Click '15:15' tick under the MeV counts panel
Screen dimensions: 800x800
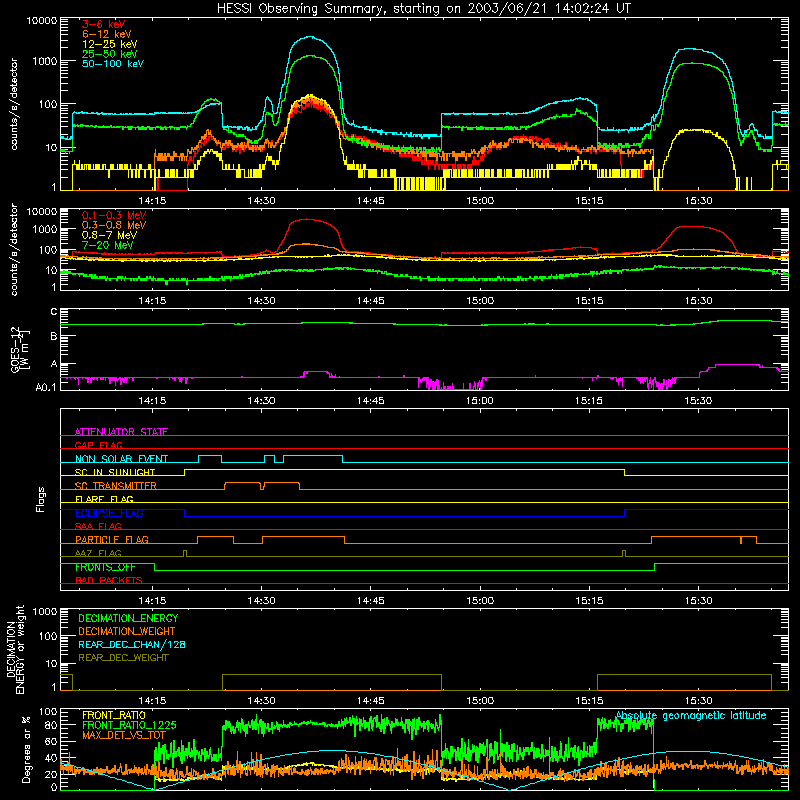click(x=589, y=301)
